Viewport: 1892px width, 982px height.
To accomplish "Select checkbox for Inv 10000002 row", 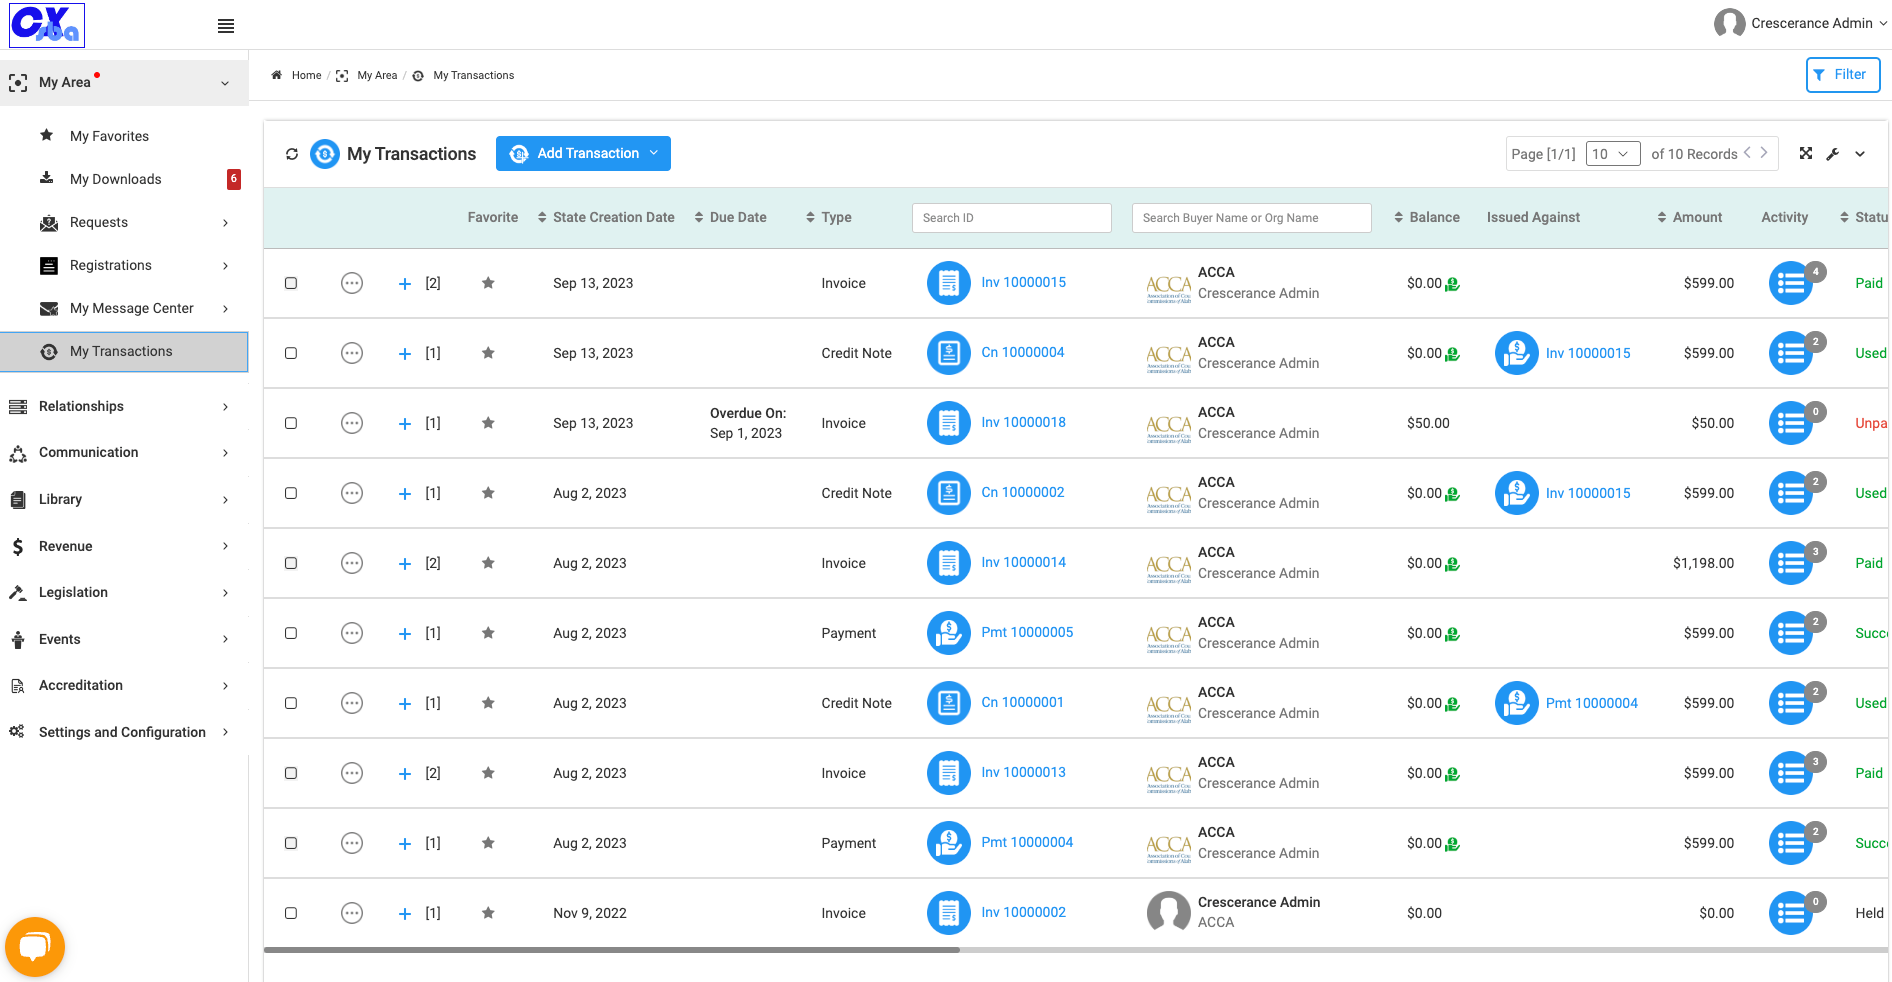I will (x=291, y=913).
